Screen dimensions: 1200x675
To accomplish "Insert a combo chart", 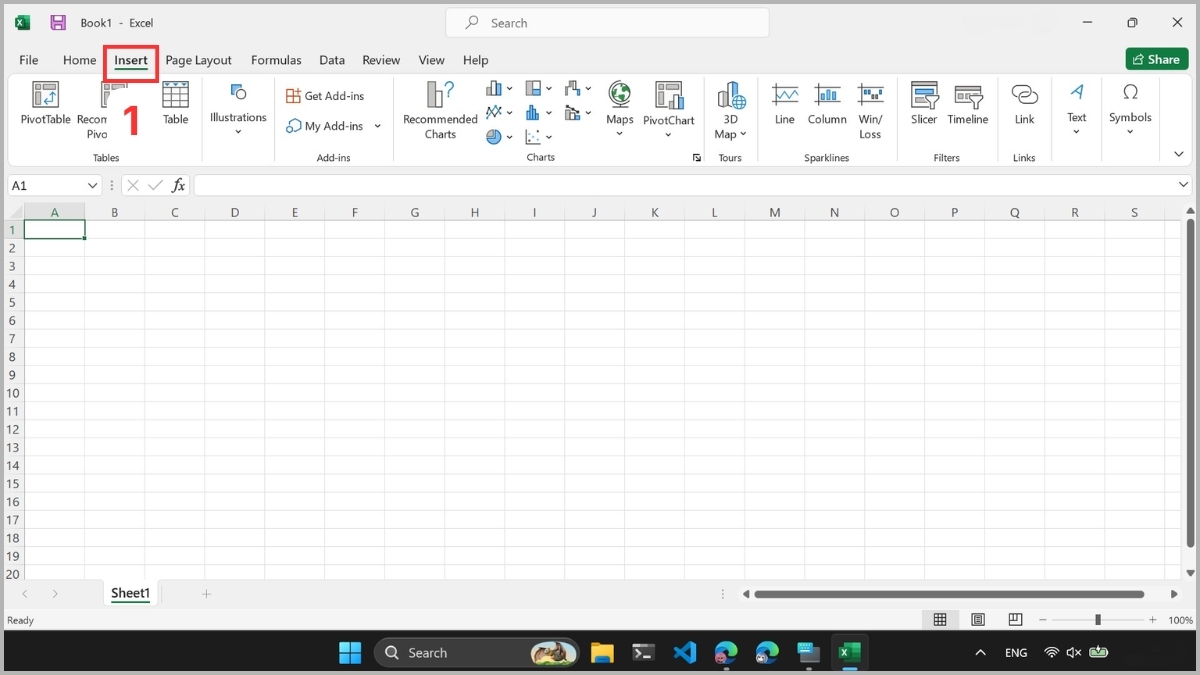I will (x=578, y=113).
